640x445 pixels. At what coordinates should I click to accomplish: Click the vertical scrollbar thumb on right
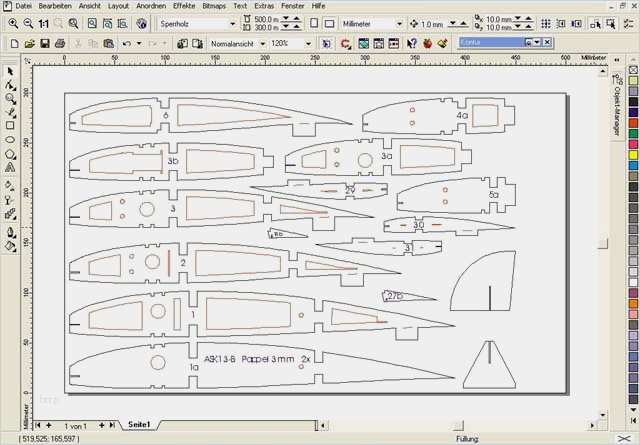tap(602, 241)
